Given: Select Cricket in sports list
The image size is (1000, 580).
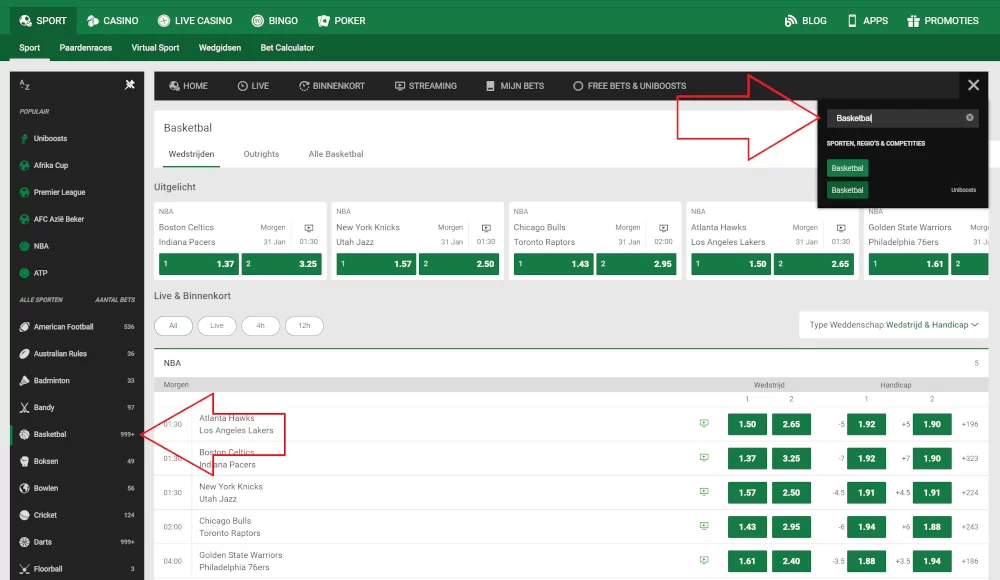Looking at the screenshot, I should point(77,515).
